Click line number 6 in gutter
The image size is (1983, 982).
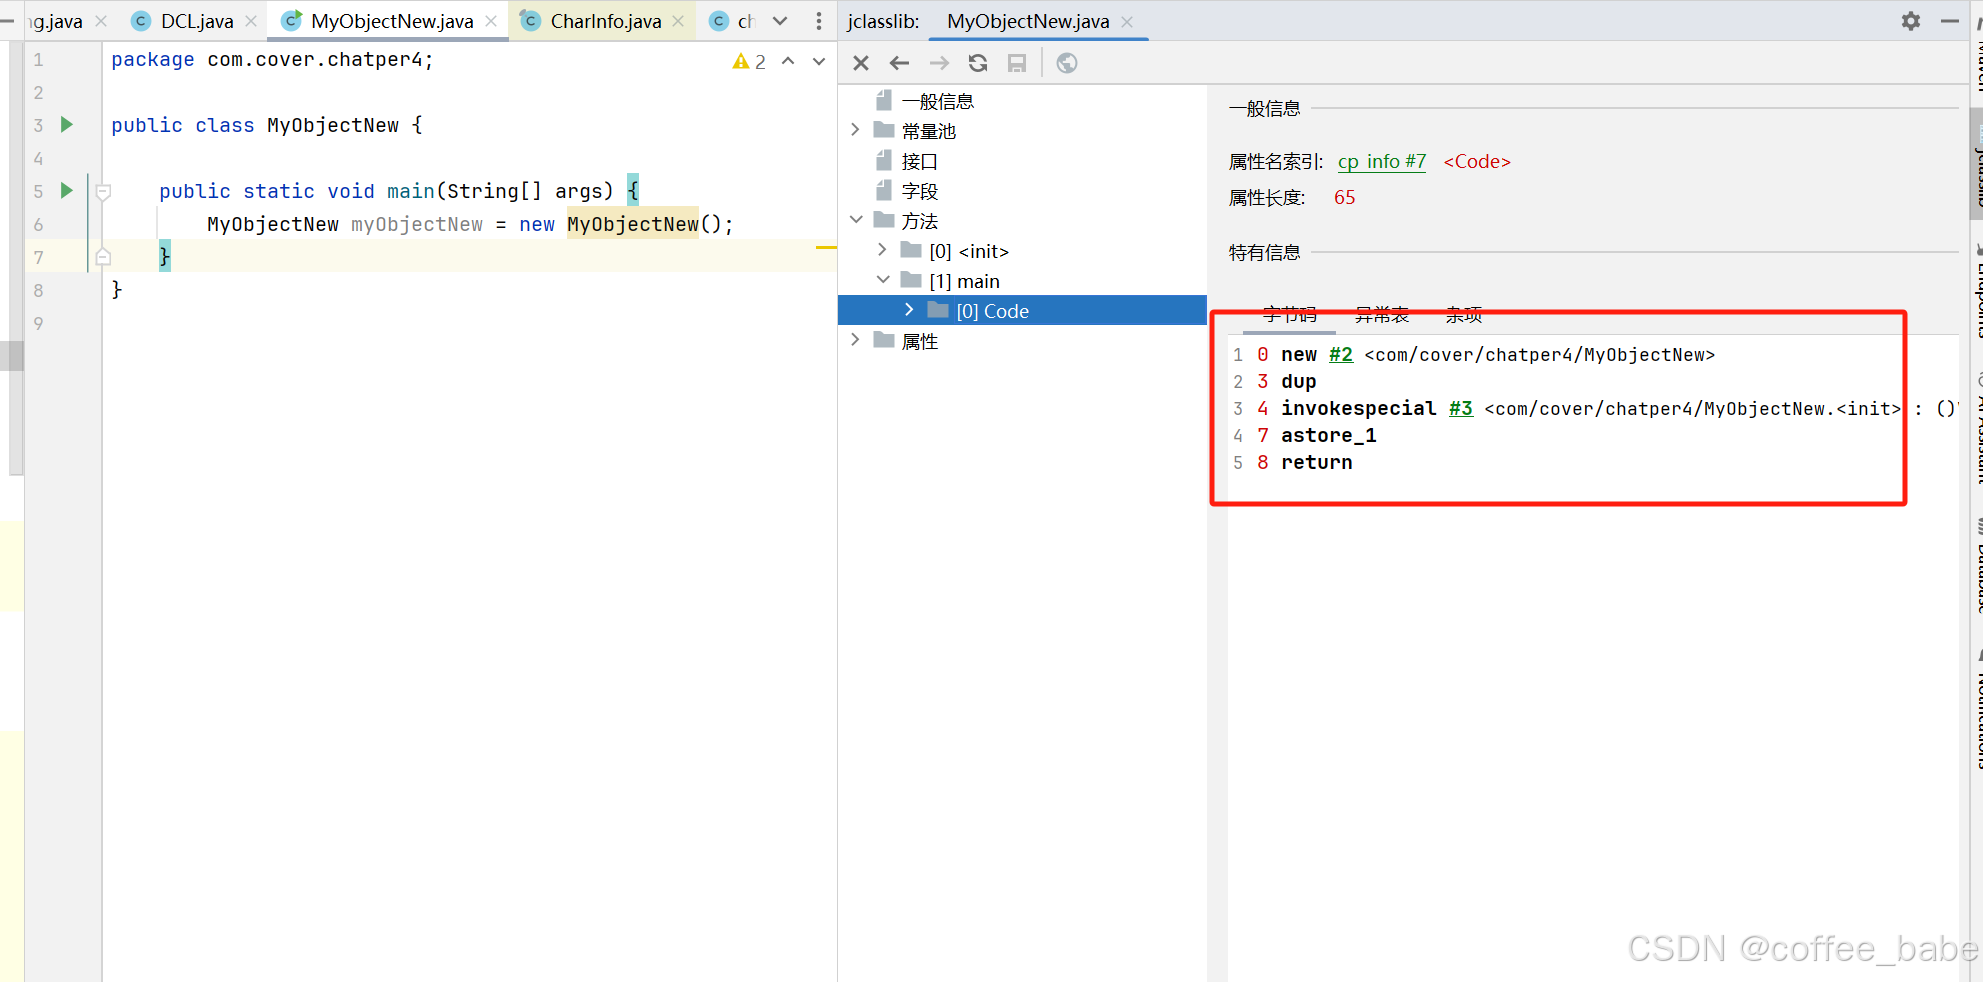[38, 224]
